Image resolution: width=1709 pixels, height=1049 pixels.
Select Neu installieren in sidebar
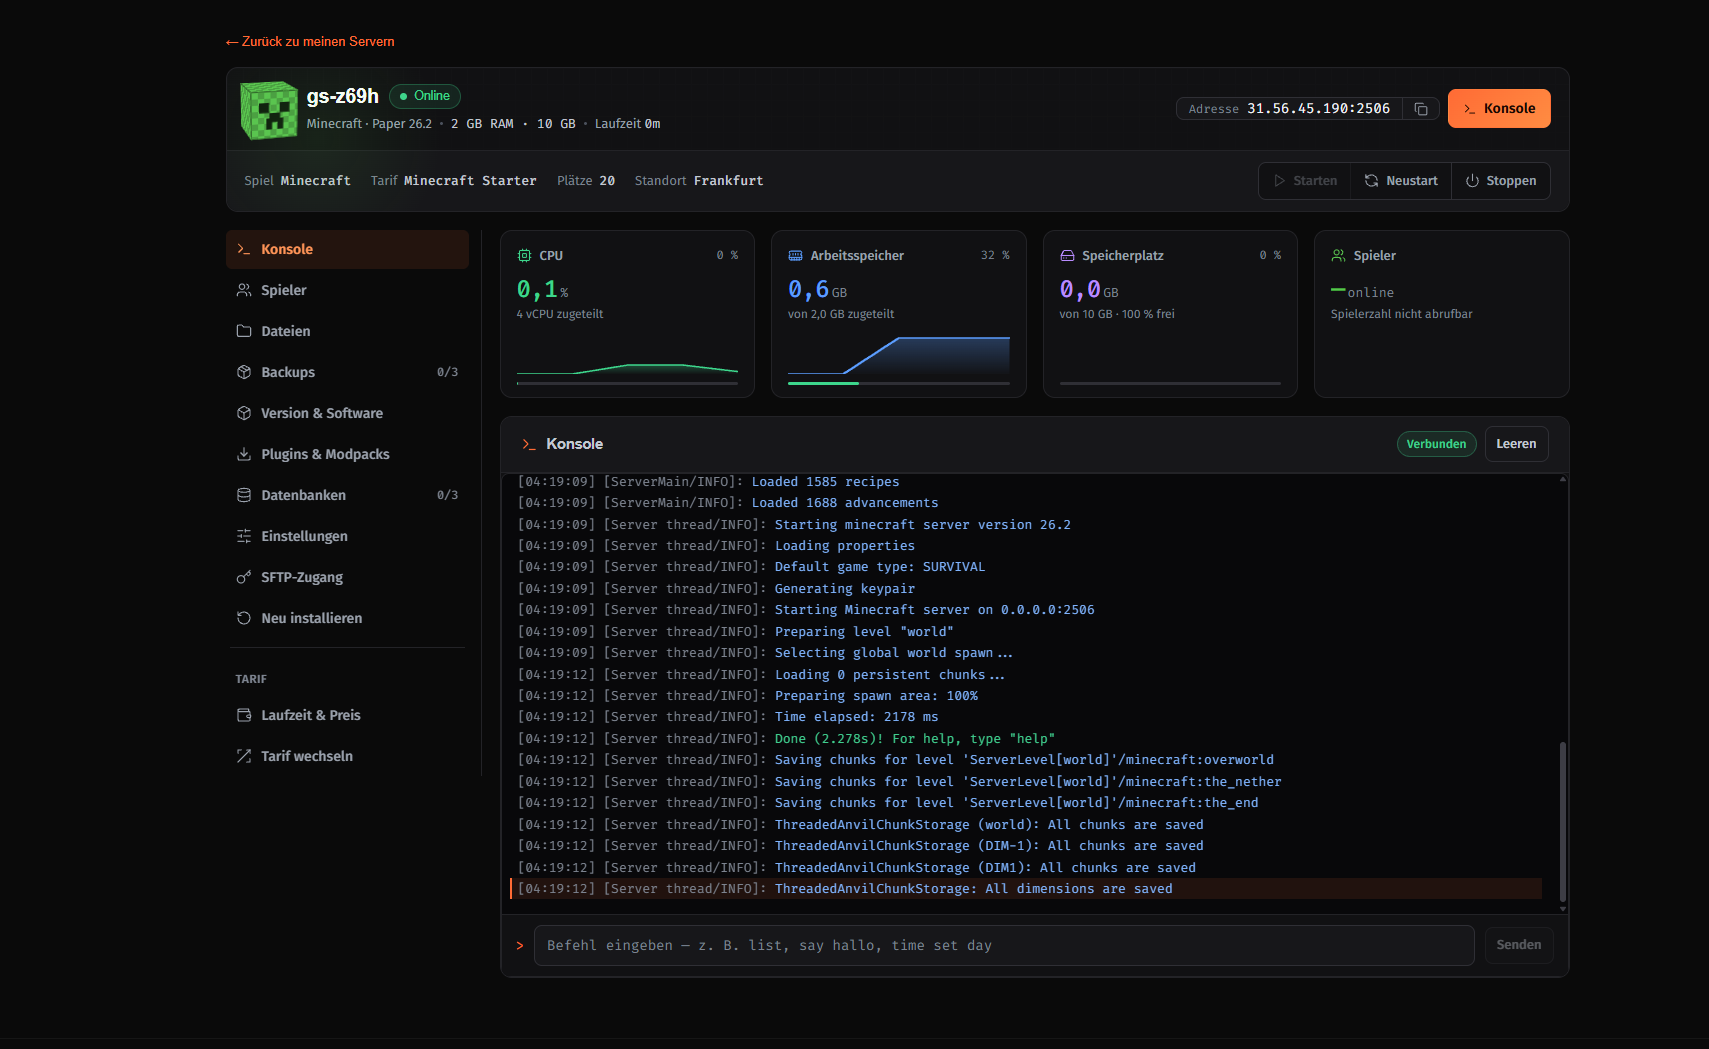(x=347, y=618)
